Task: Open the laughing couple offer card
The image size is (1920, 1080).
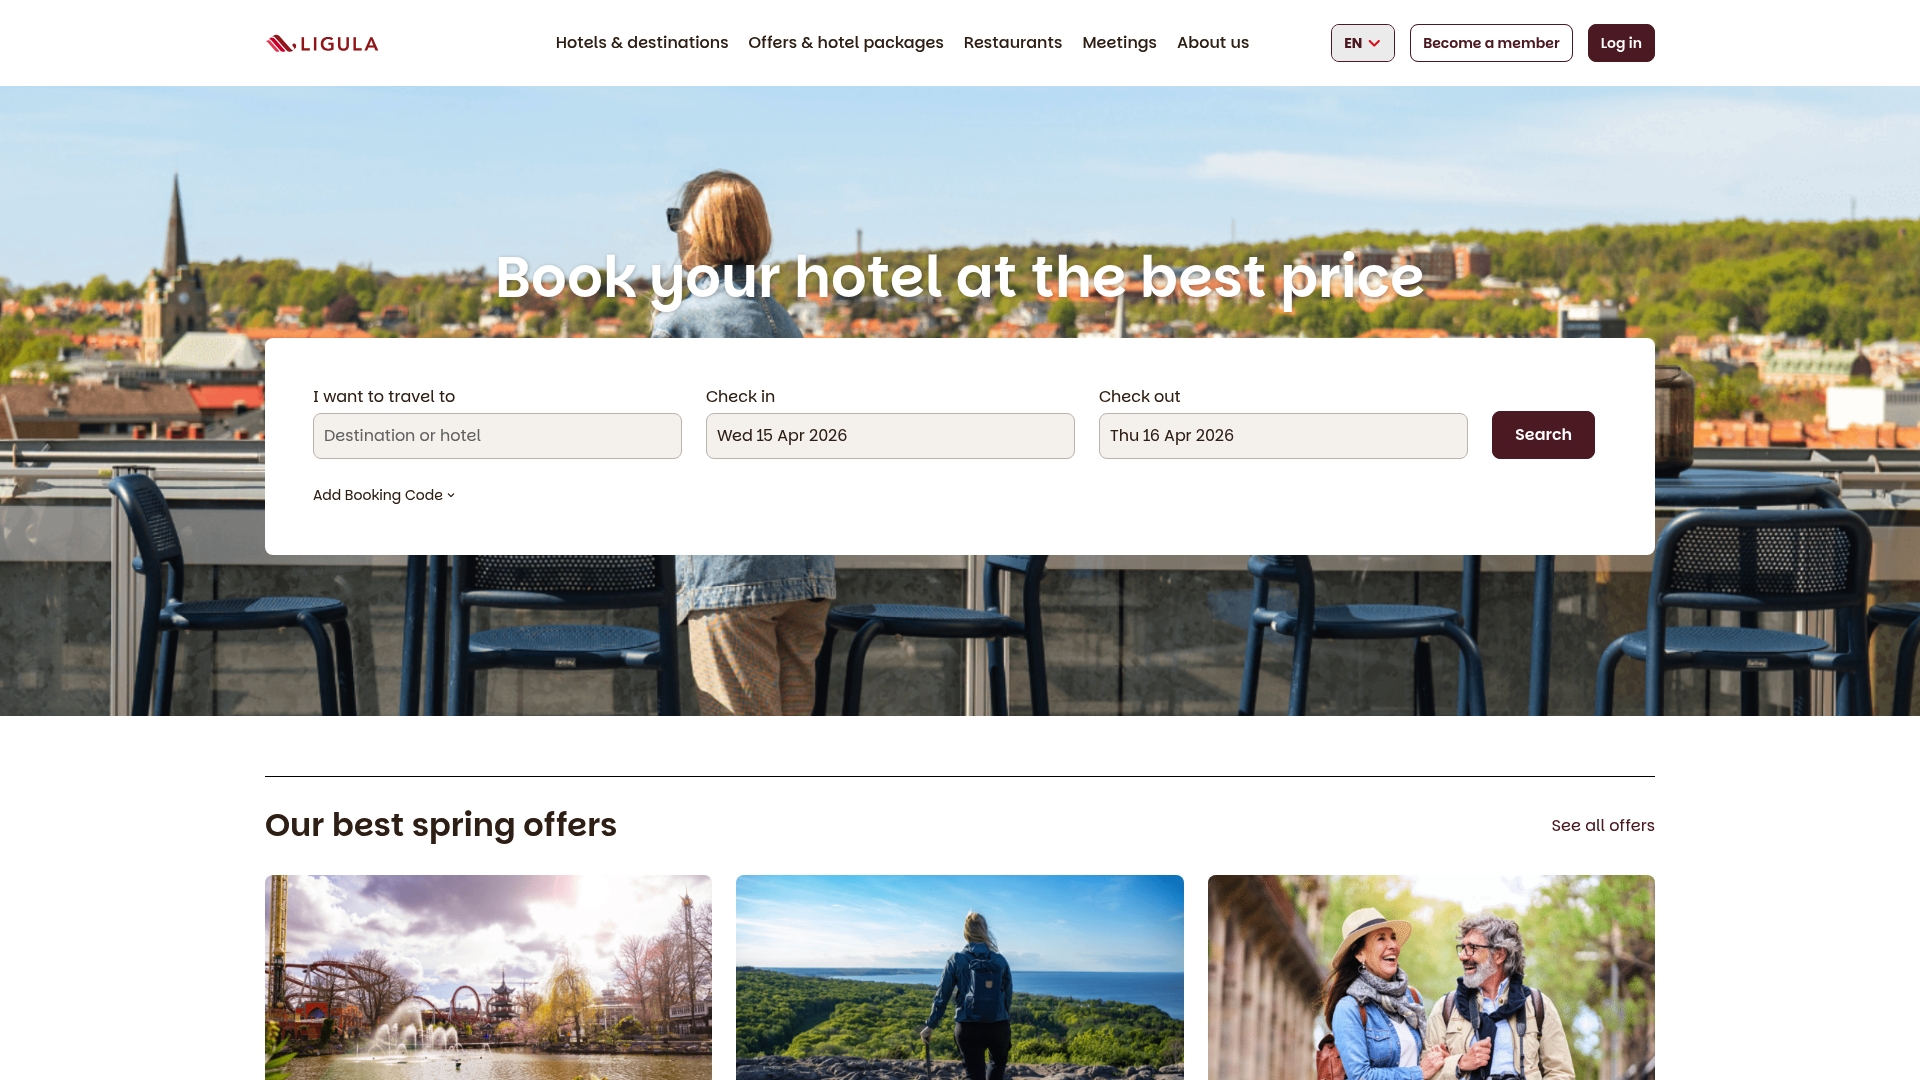Action: point(1431,977)
